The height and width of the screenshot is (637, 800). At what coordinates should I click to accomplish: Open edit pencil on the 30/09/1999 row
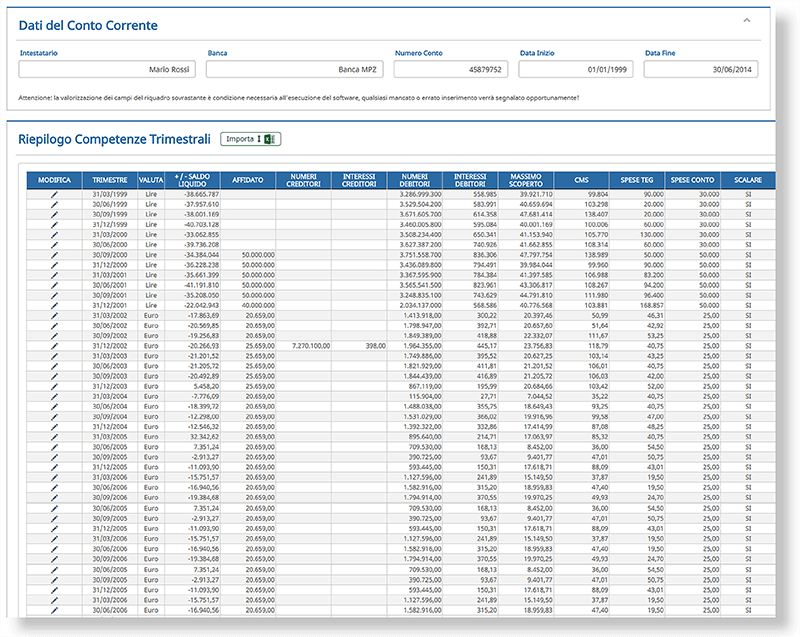[x=54, y=215]
